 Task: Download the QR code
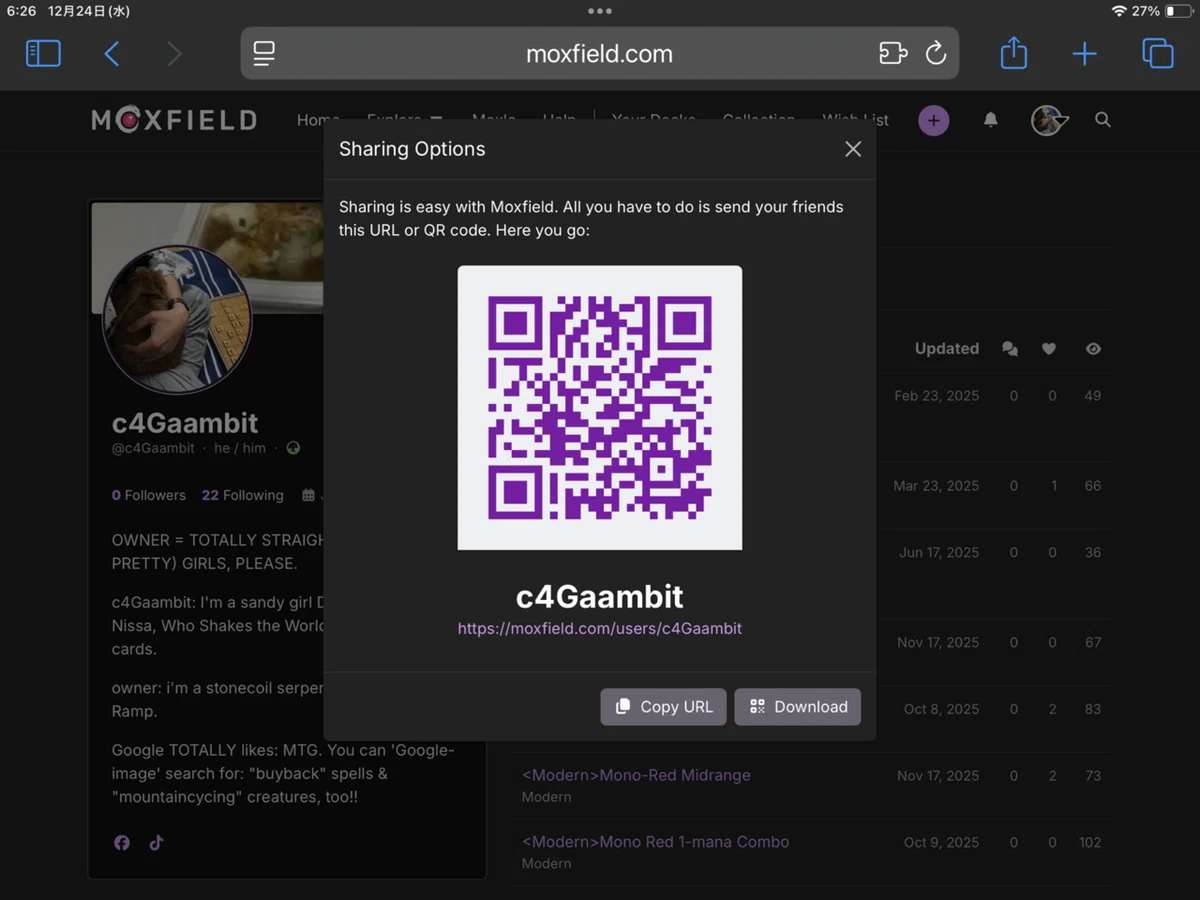797,707
